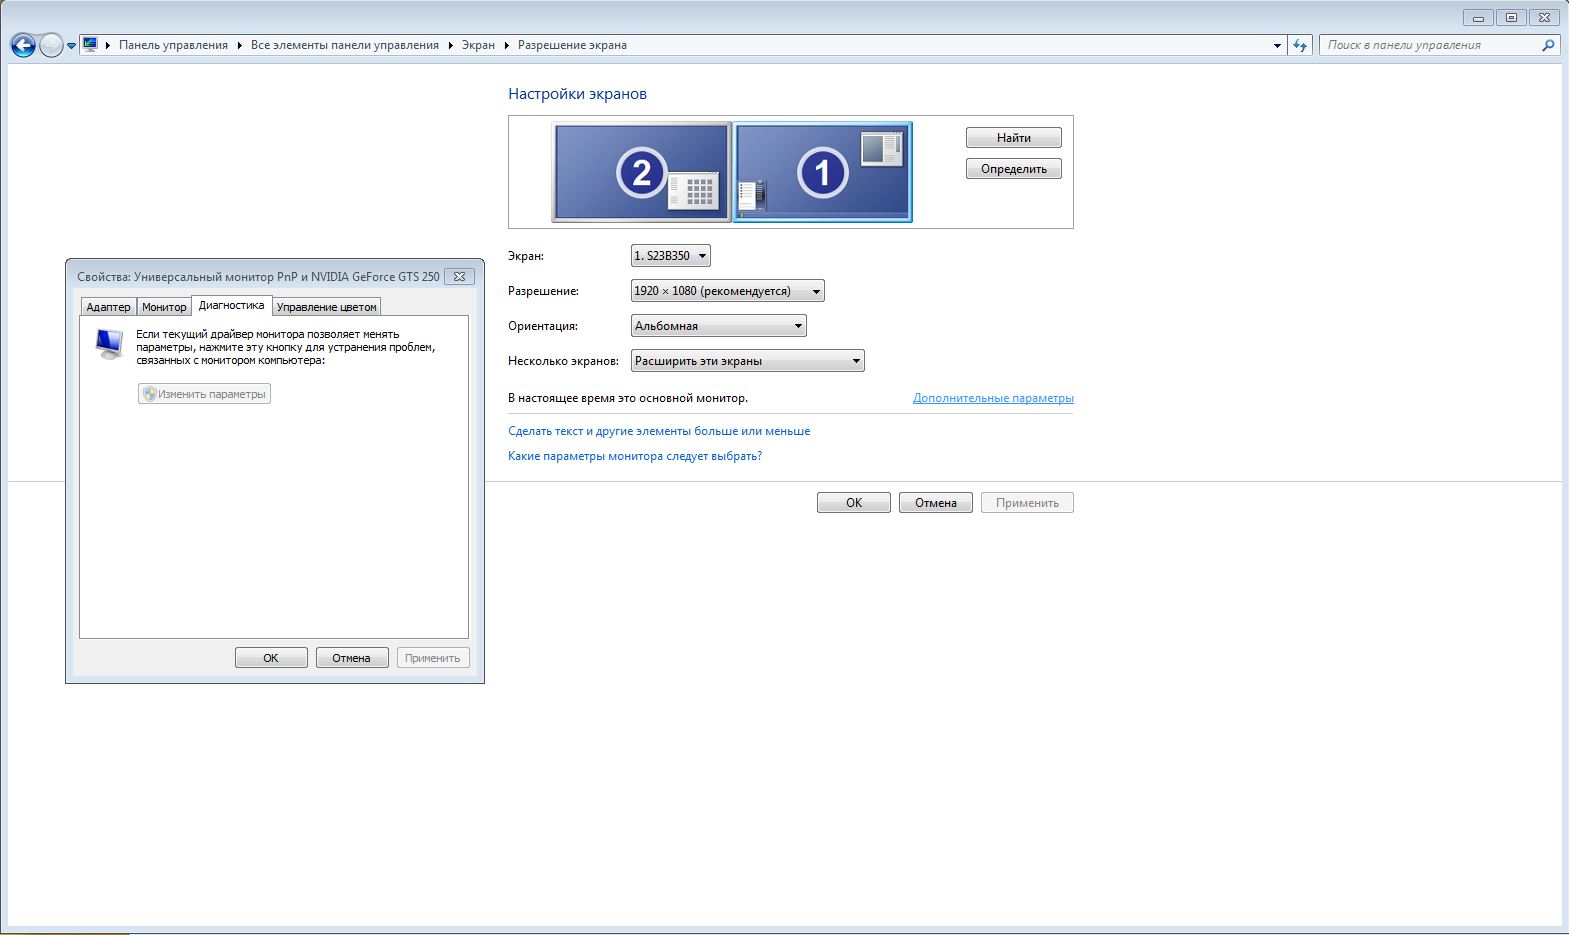Open the Дополнительные параметры link
This screenshot has width=1569, height=935.
coord(992,398)
